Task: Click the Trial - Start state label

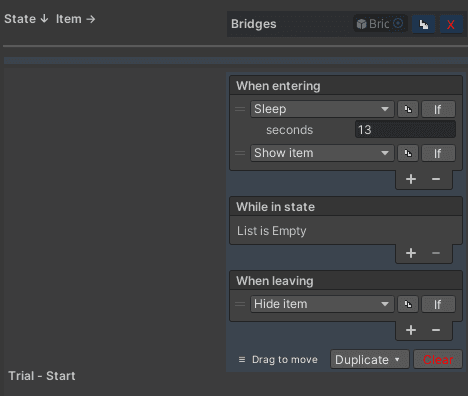Action: [x=42, y=376]
